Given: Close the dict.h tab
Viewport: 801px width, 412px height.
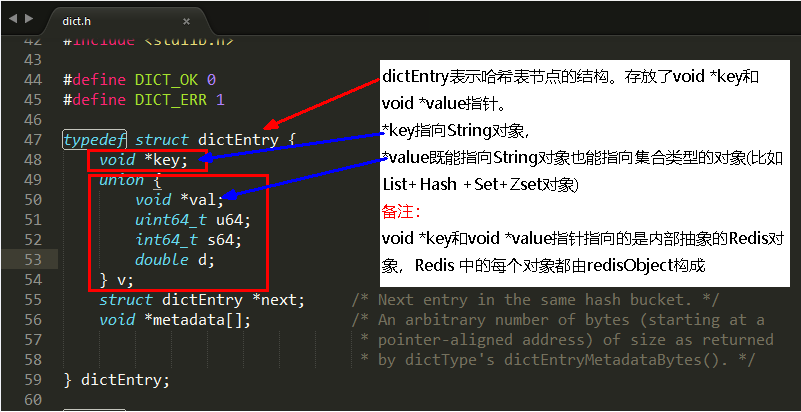Looking at the screenshot, I should click(x=186, y=21).
